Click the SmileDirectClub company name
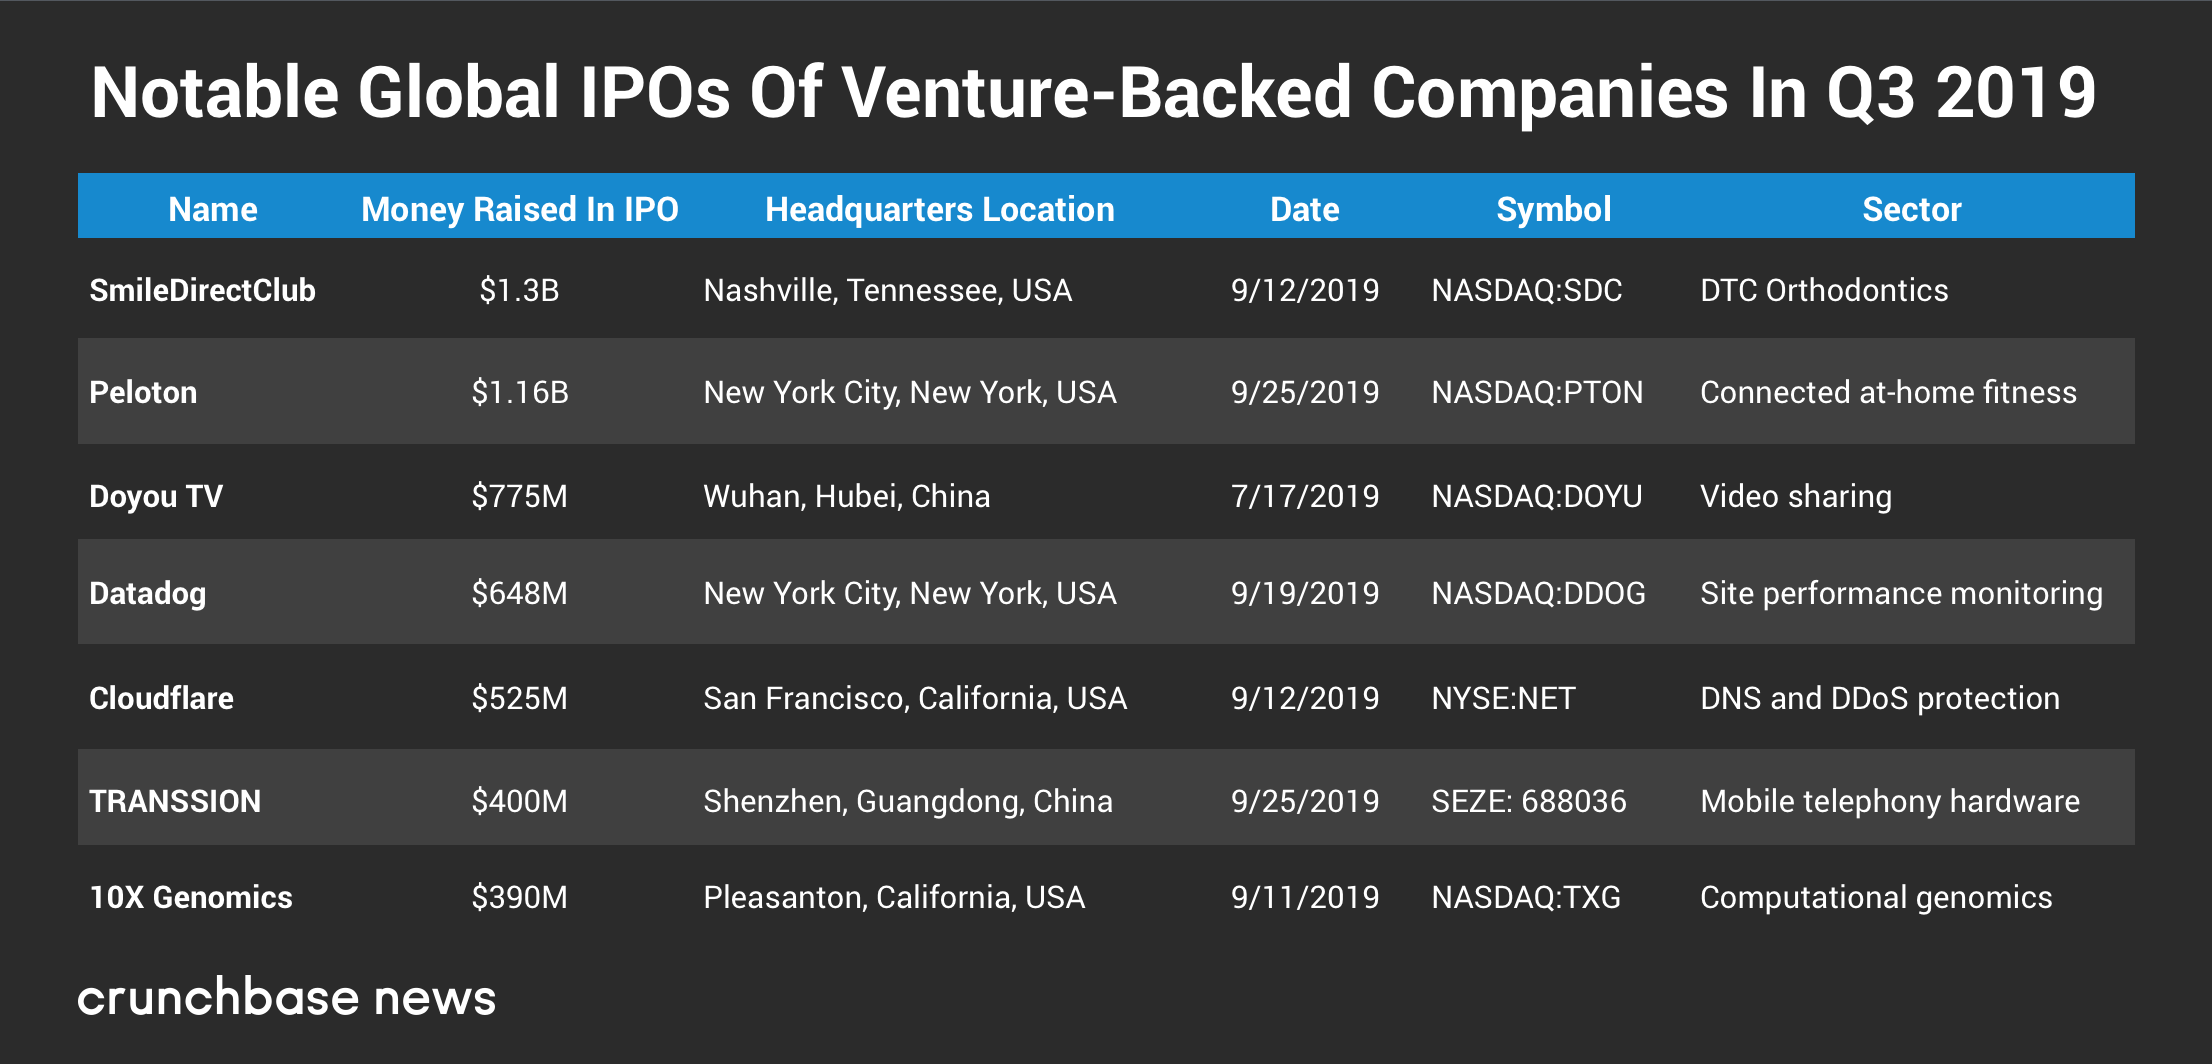This screenshot has width=2212, height=1064. point(202,290)
